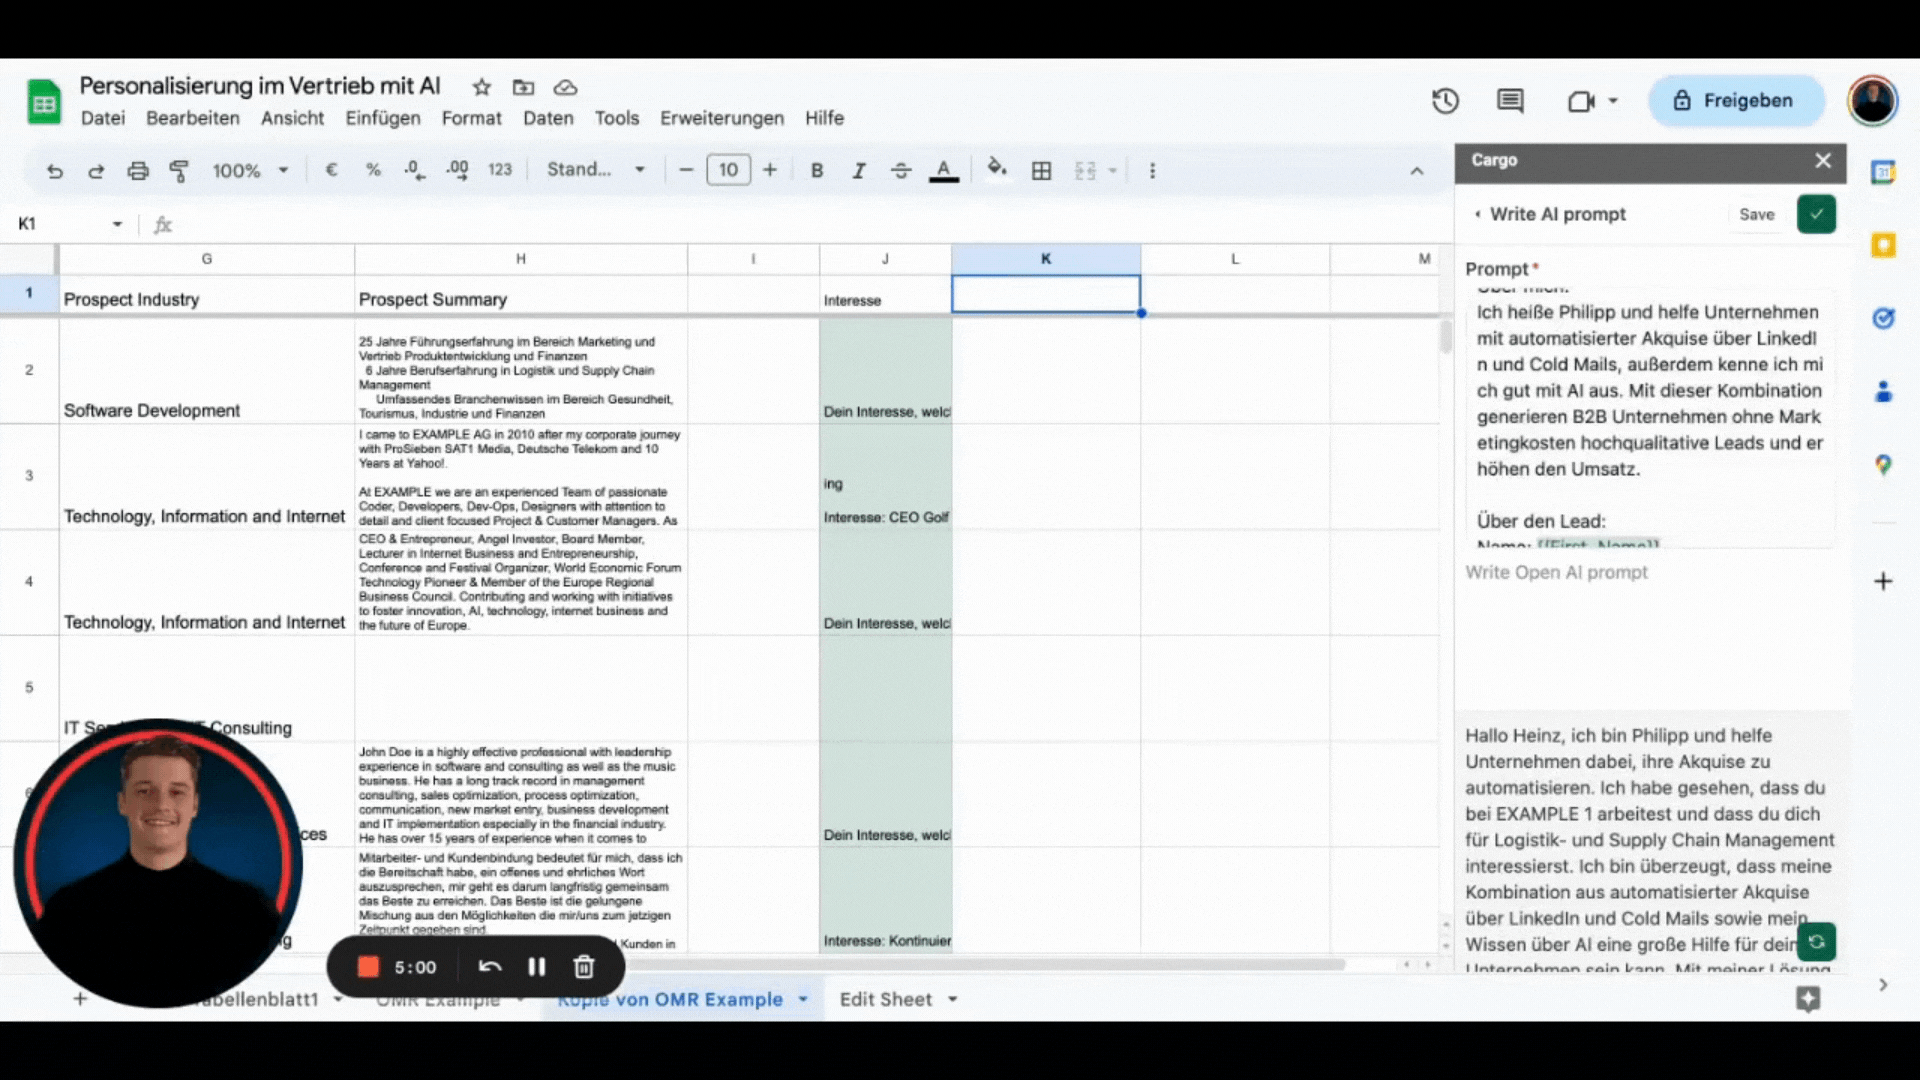Click the merge cells icon
Screen dimensions: 1920x1080
click(x=1084, y=170)
